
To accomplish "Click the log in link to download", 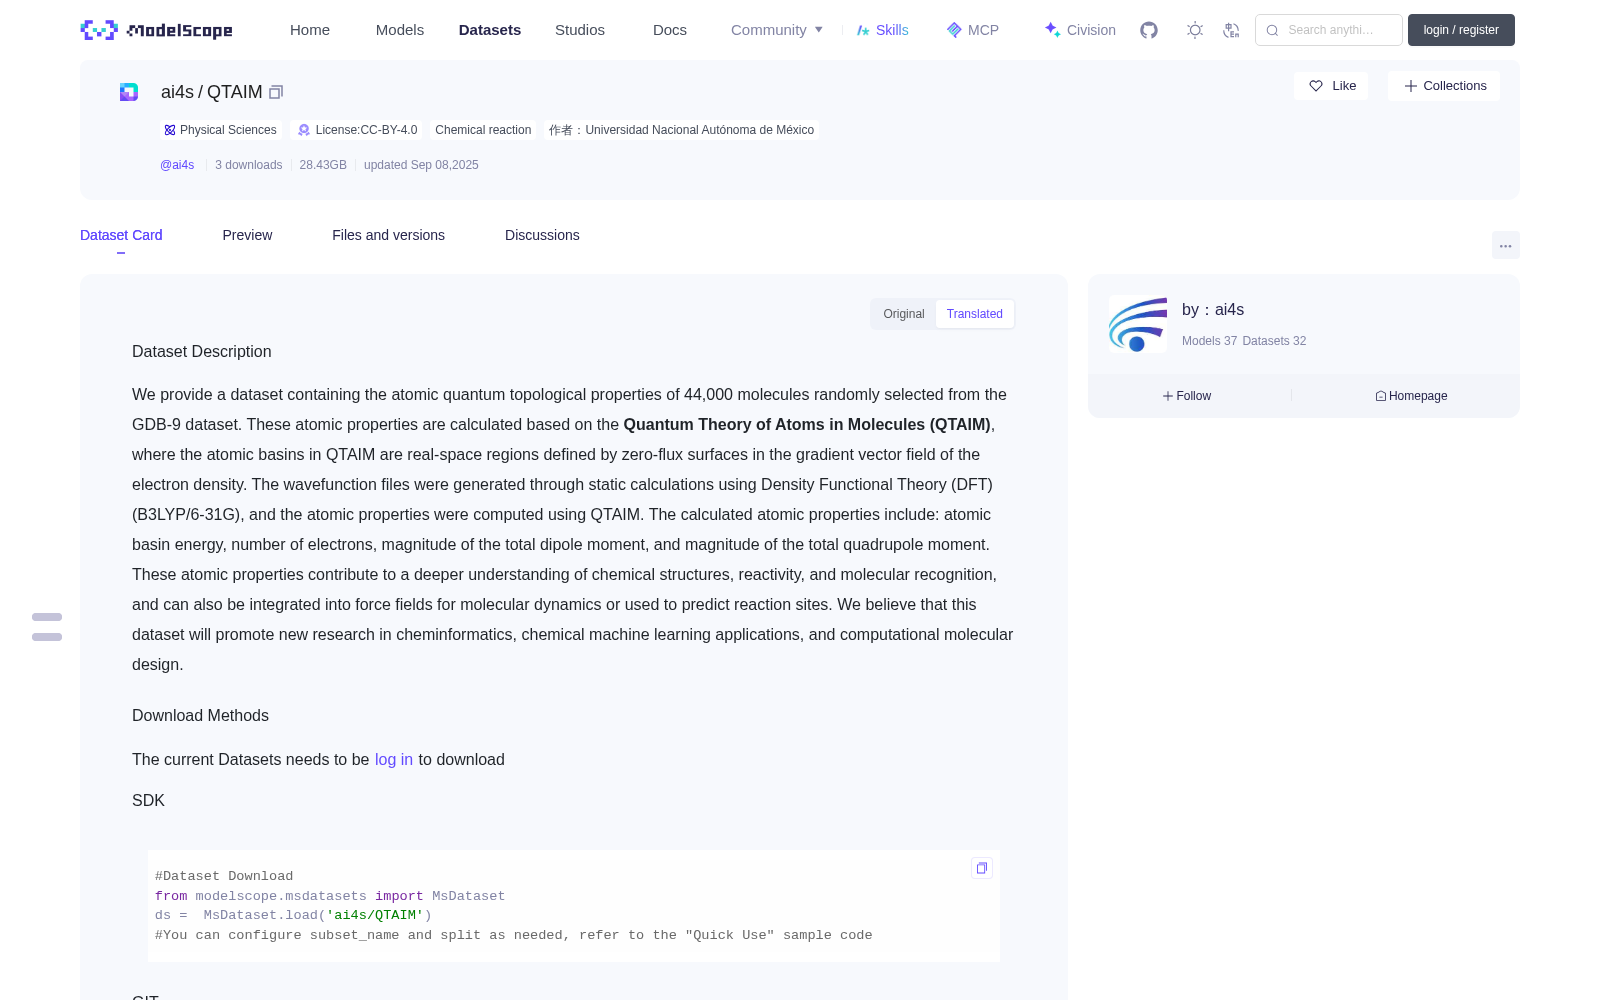I will click(394, 760).
